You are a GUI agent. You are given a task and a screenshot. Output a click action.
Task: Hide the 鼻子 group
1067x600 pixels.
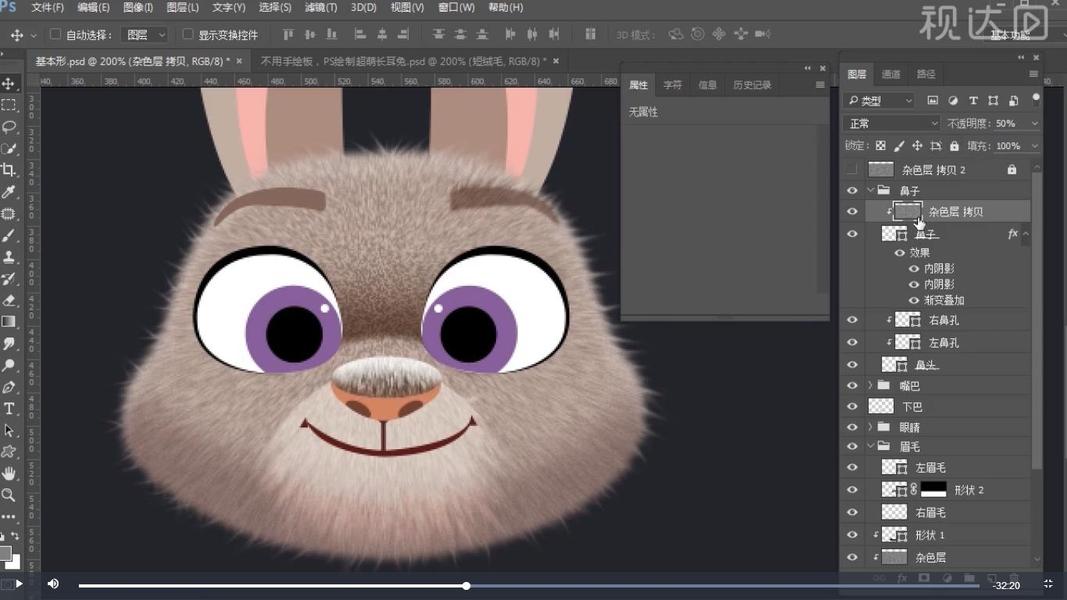852,190
